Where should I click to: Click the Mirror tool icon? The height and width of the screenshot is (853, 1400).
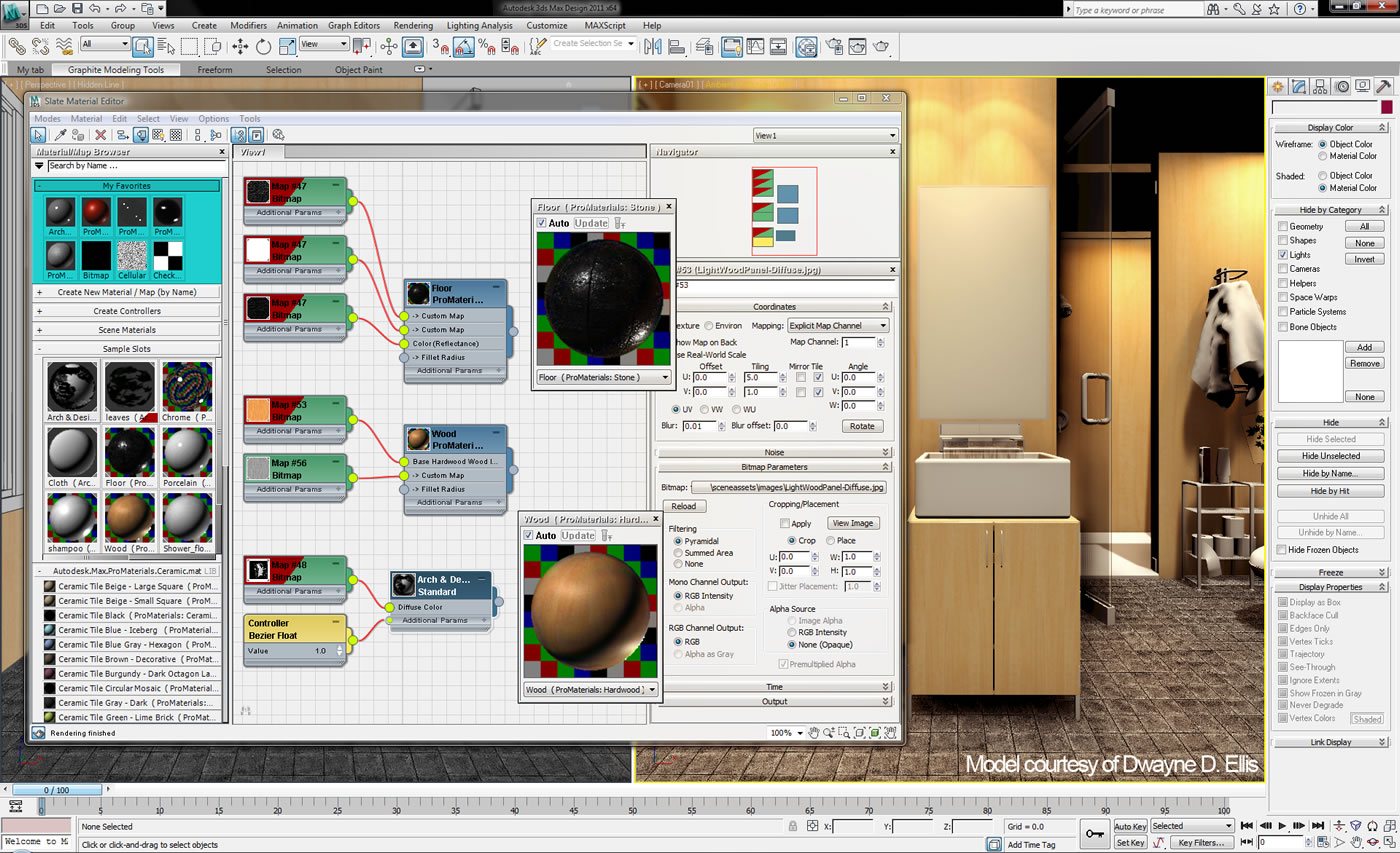pos(652,46)
